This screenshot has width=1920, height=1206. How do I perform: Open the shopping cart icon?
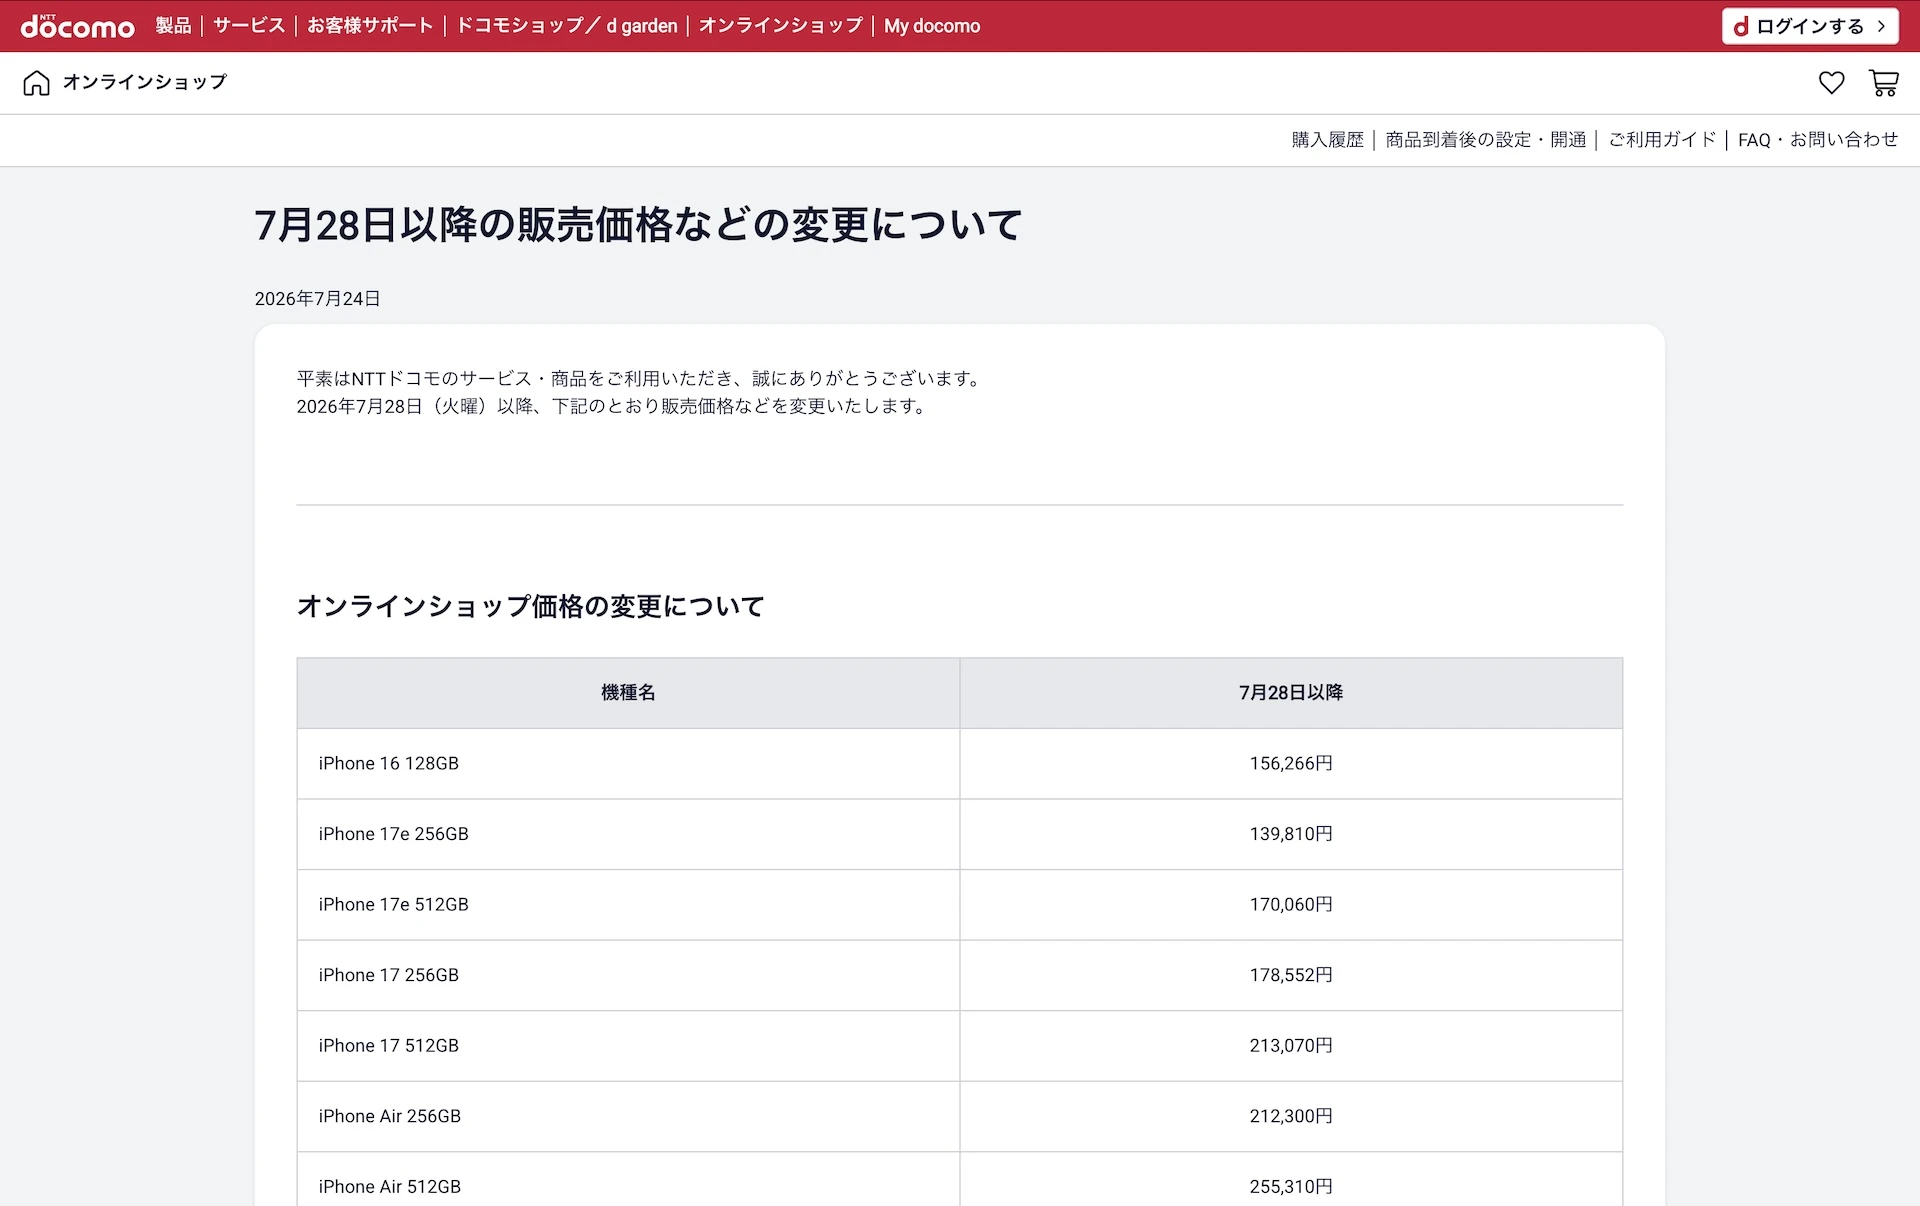1884,83
